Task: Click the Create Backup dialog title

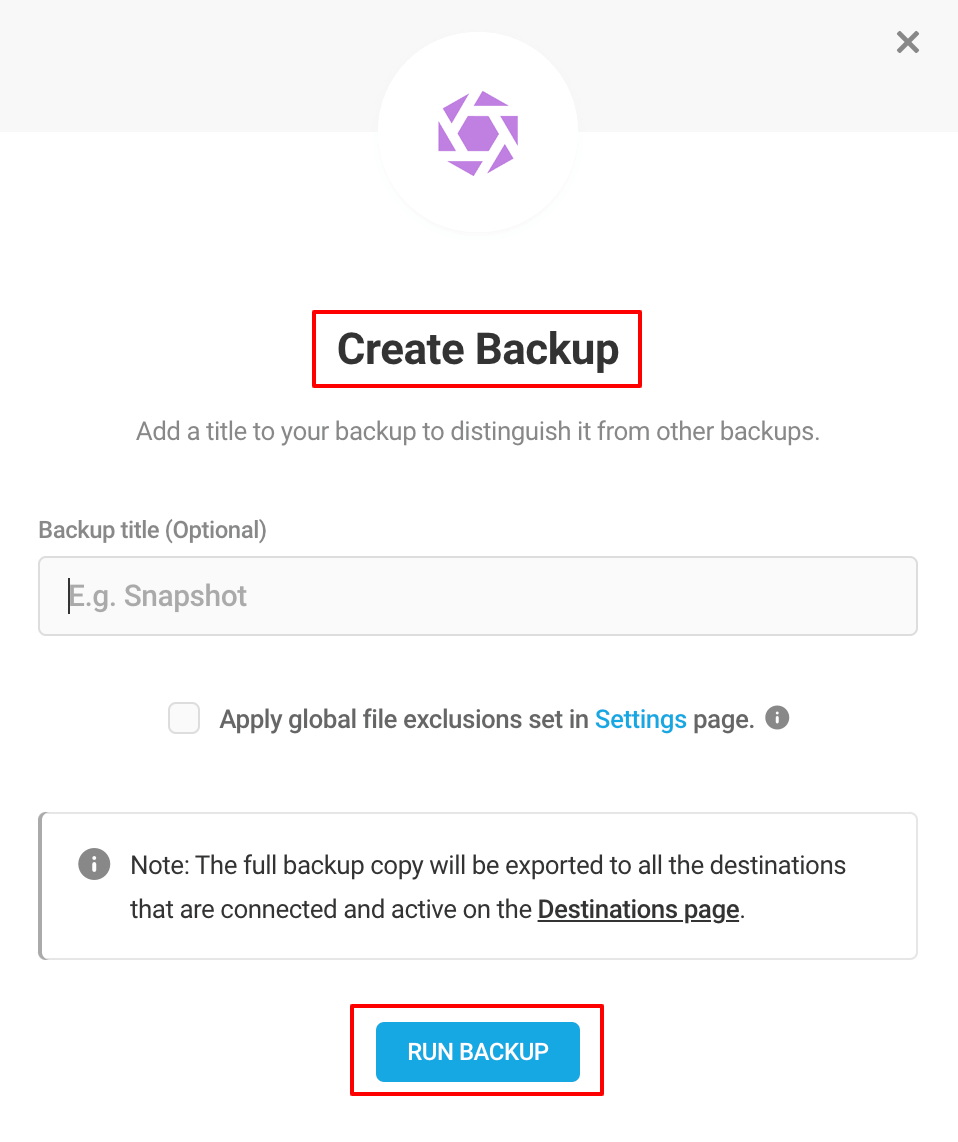Action: coord(477,349)
